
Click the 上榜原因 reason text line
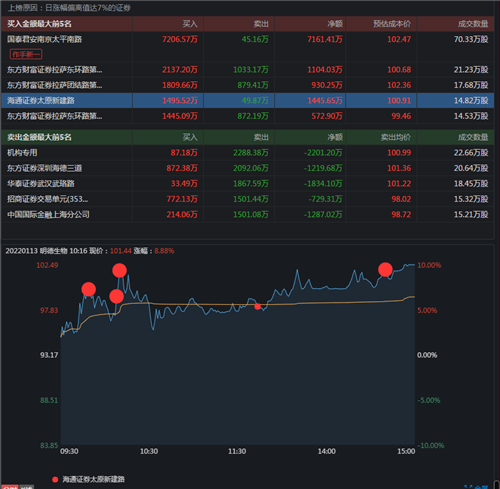coord(69,8)
